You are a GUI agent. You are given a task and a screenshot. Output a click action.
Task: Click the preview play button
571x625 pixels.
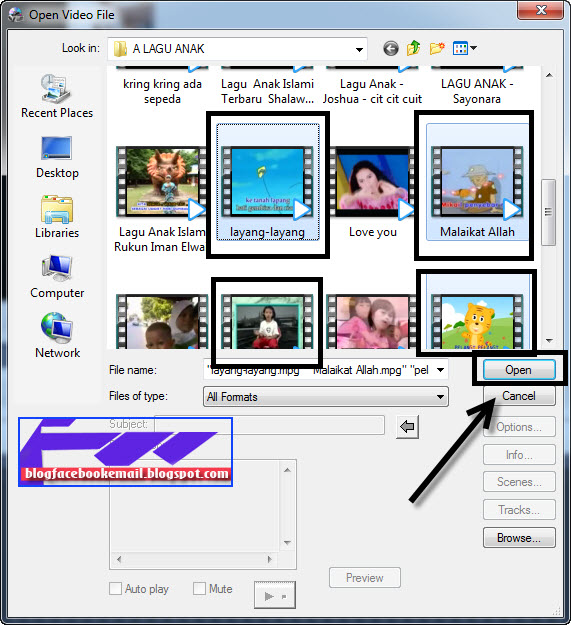tap(275, 595)
